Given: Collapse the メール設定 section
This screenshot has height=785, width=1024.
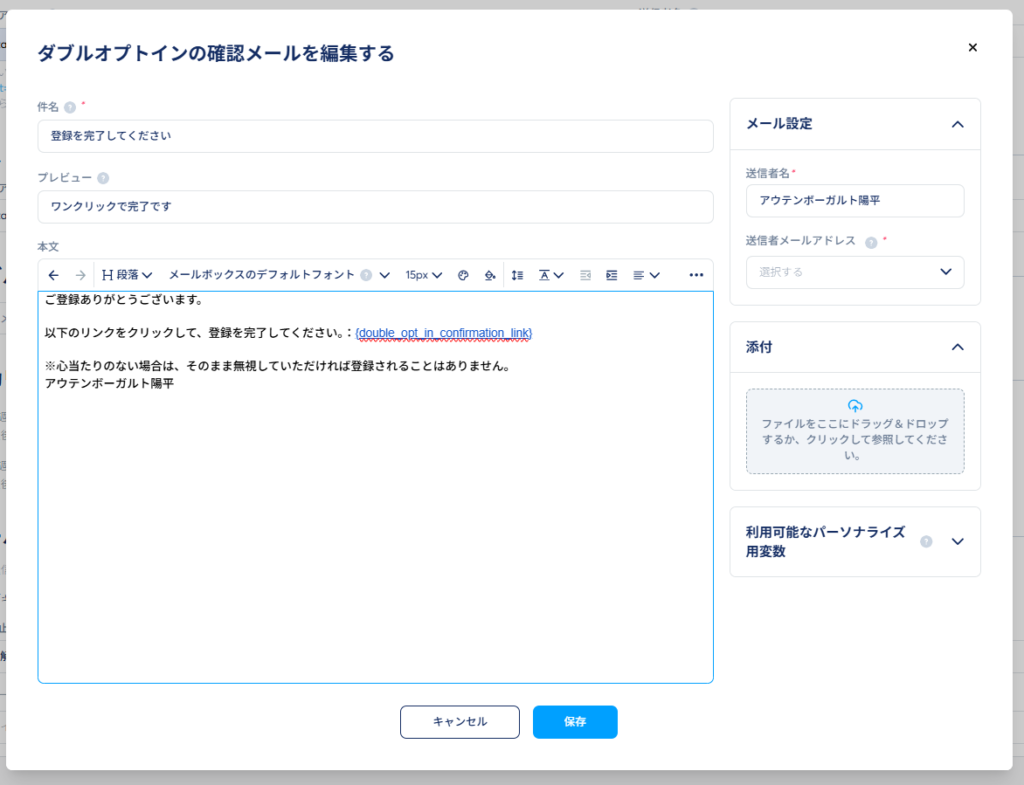Looking at the screenshot, I should coord(957,124).
